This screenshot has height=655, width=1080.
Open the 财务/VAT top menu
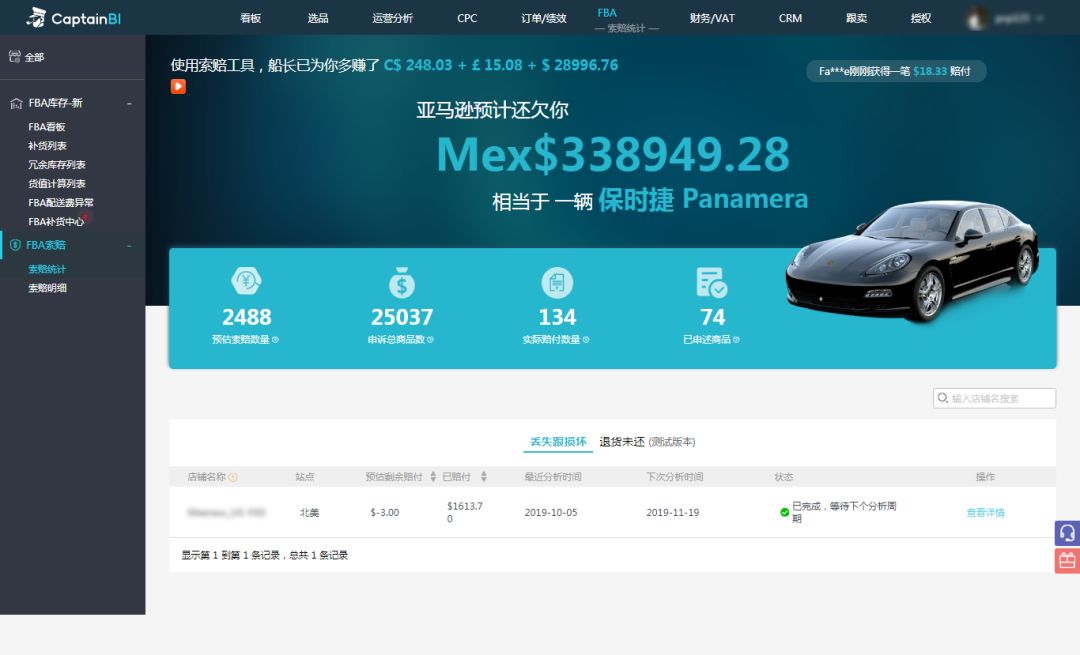click(x=712, y=19)
